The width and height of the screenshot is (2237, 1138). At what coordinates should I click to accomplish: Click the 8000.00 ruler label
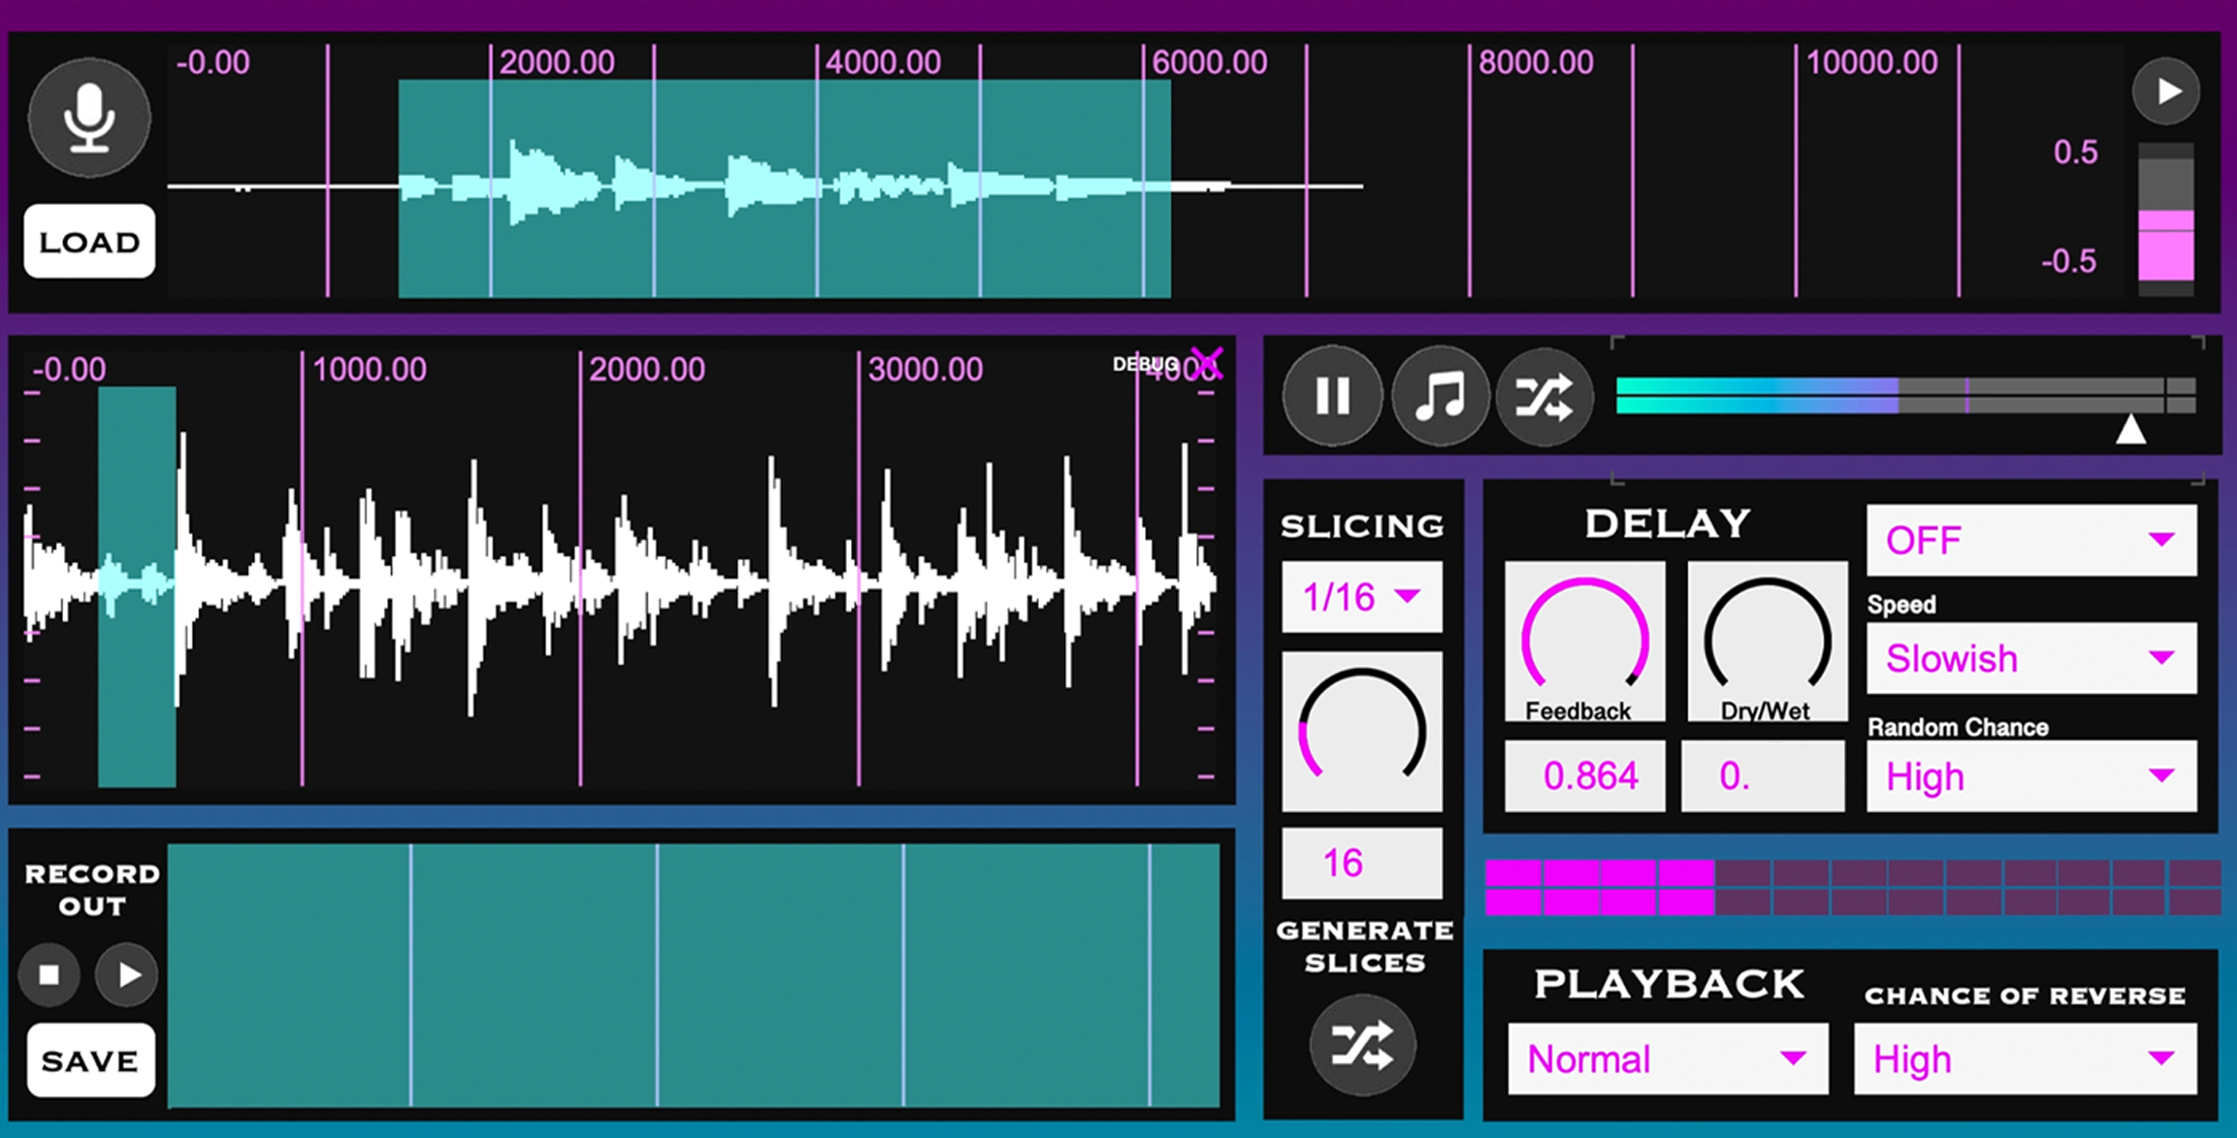(x=1535, y=63)
